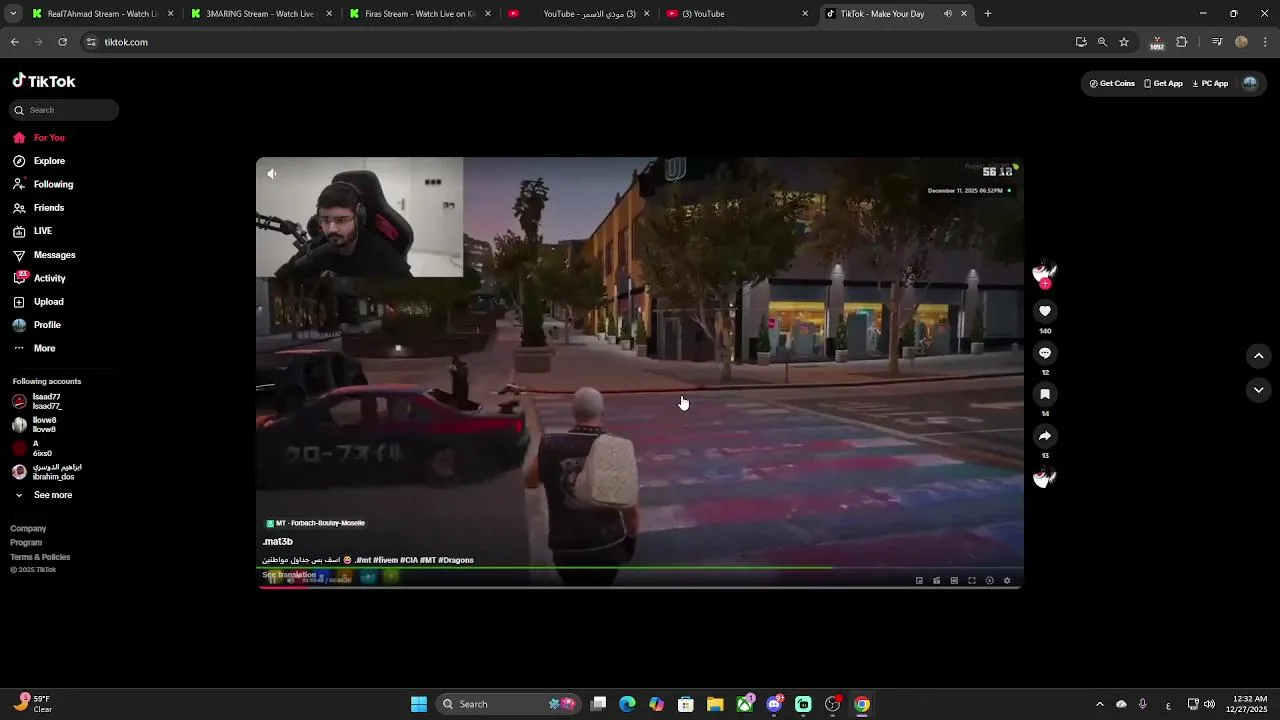Open the Explore page
1280x720 pixels.
[39, 161]
